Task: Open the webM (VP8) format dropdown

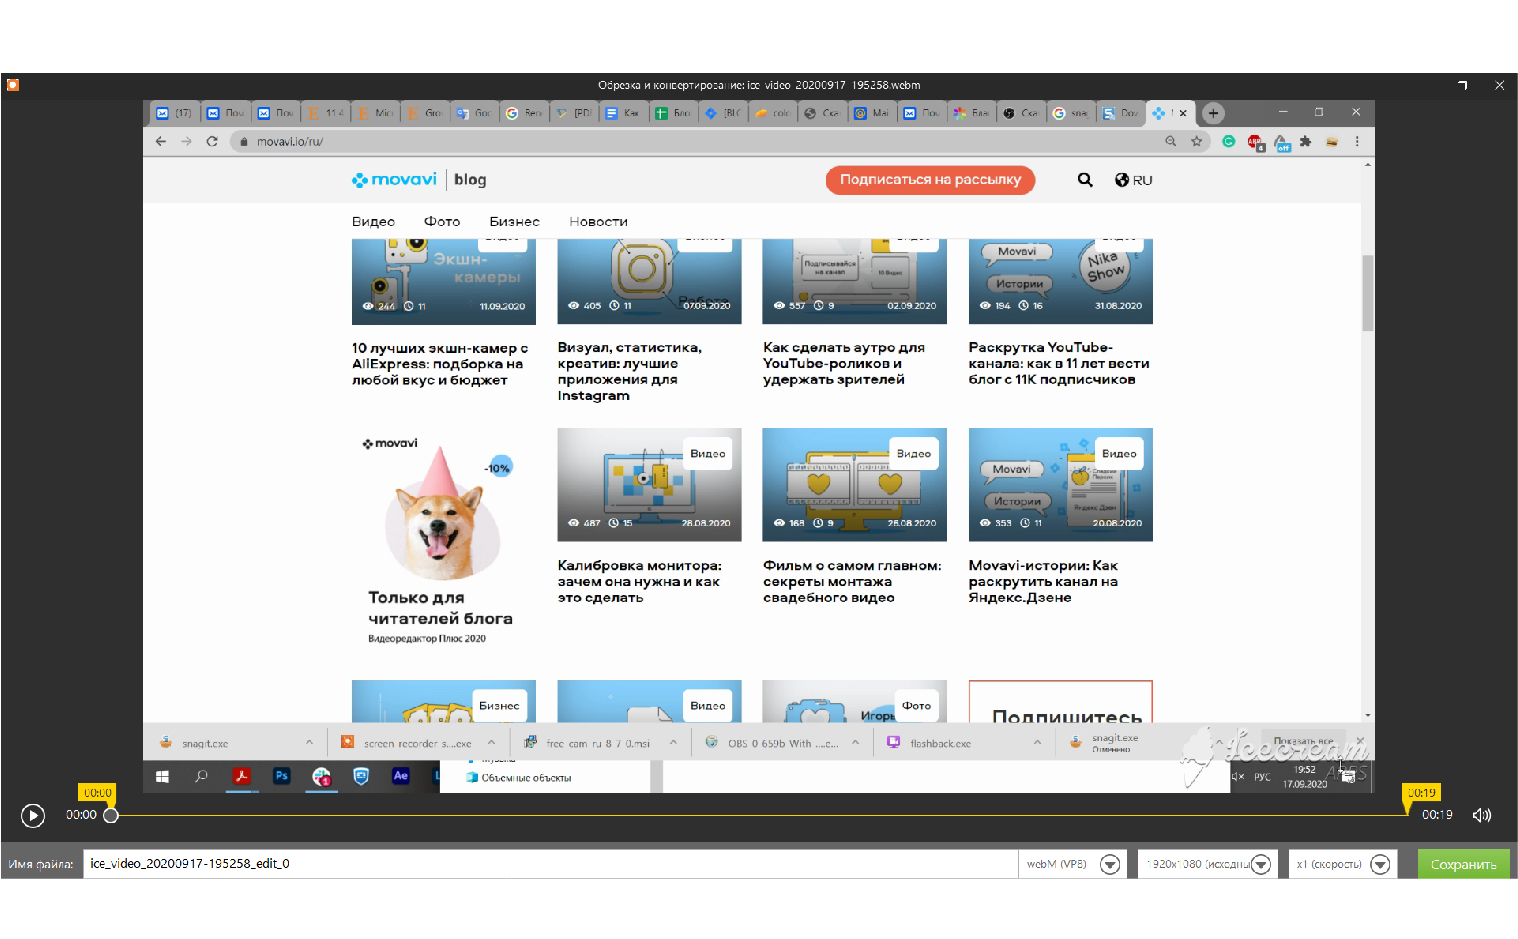Action: click(1109, 864)
